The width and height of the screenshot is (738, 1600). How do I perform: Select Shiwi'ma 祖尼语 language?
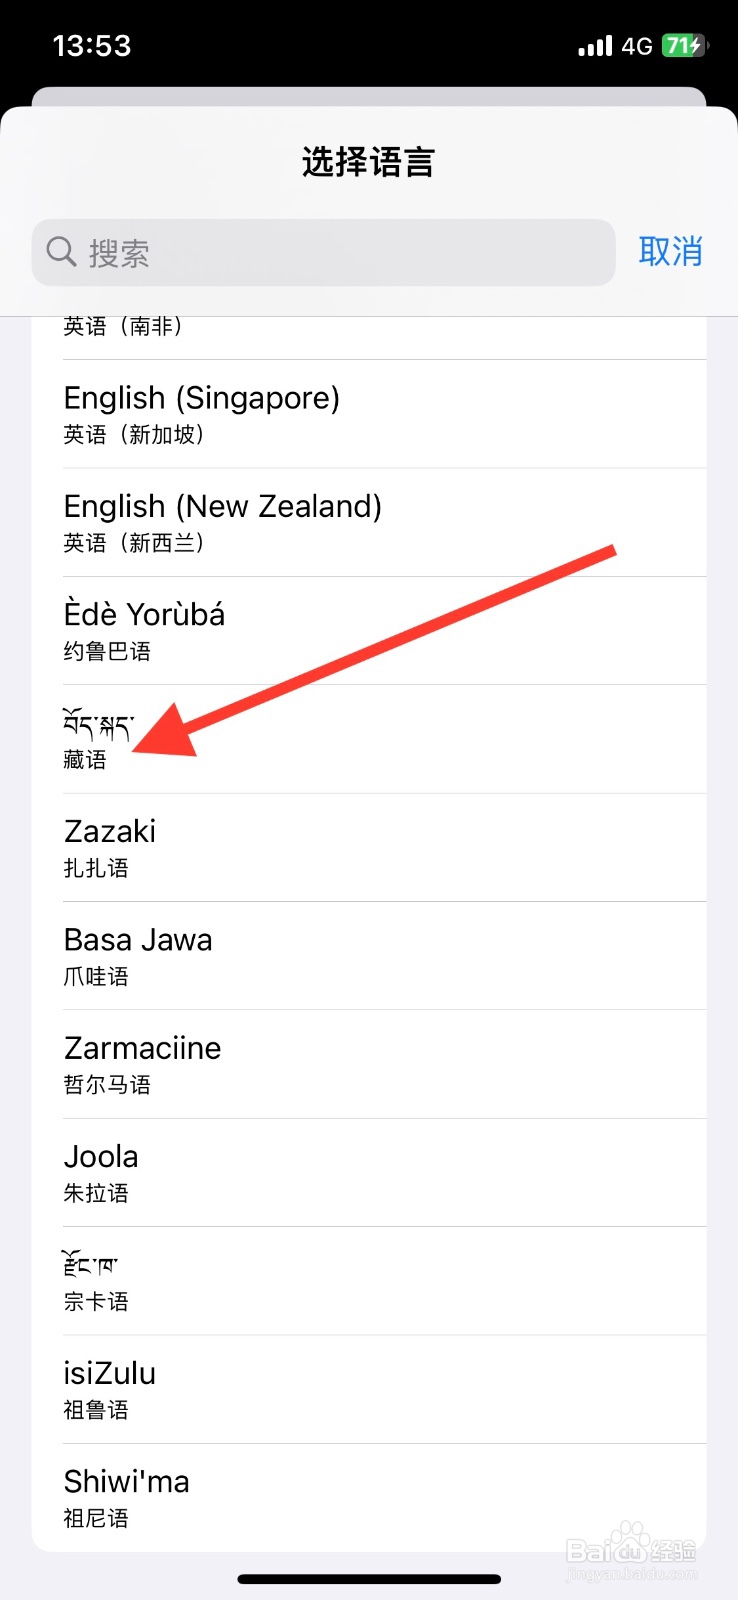click(x=369, y=1498)
